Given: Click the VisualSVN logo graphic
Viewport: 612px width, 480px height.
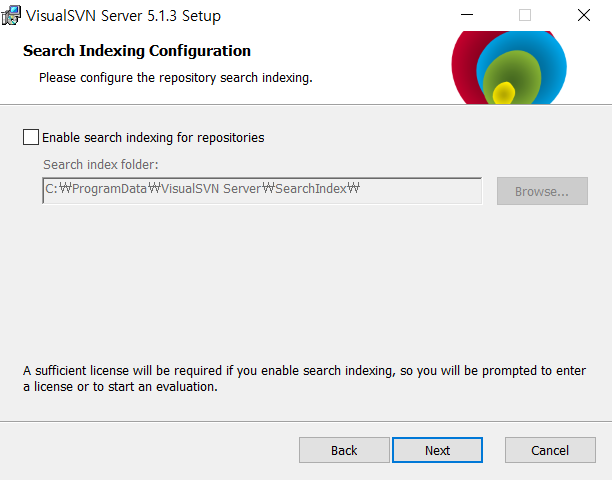Looking at the screenshot, I should pyautogui.click(x=509, y=67).
